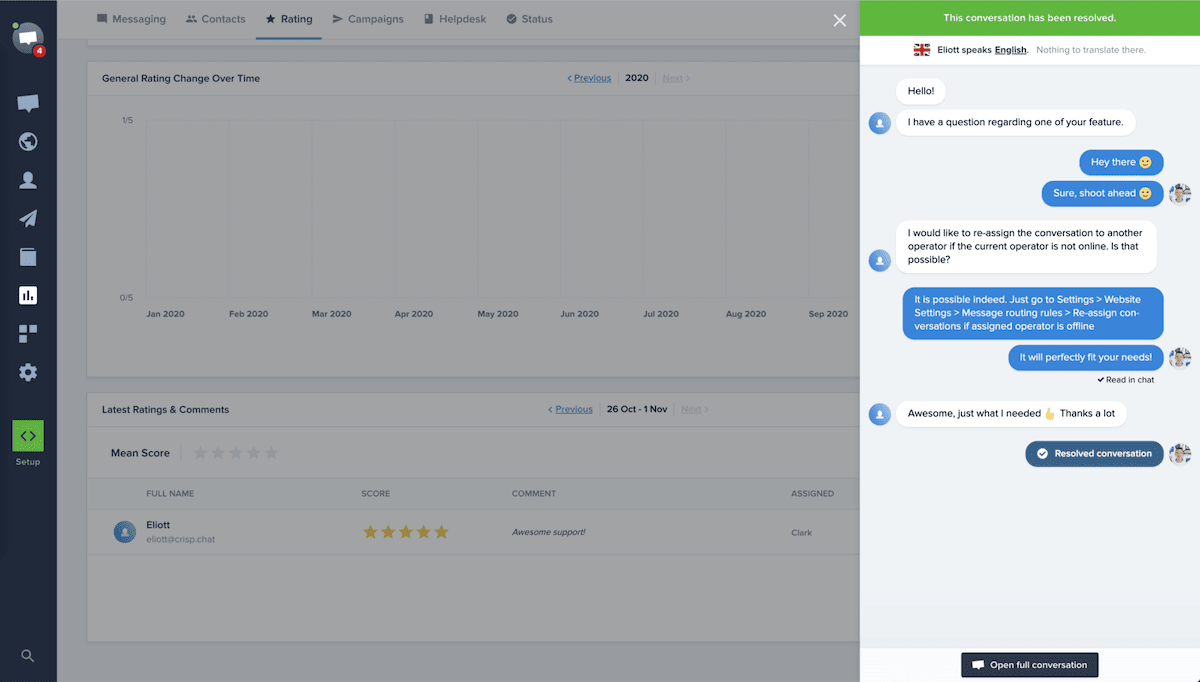Image resolution: width=1200 pixels, height=682 pixels.
Task: Open the inbox chat bubble icon
Action: [x=28, y=103]
